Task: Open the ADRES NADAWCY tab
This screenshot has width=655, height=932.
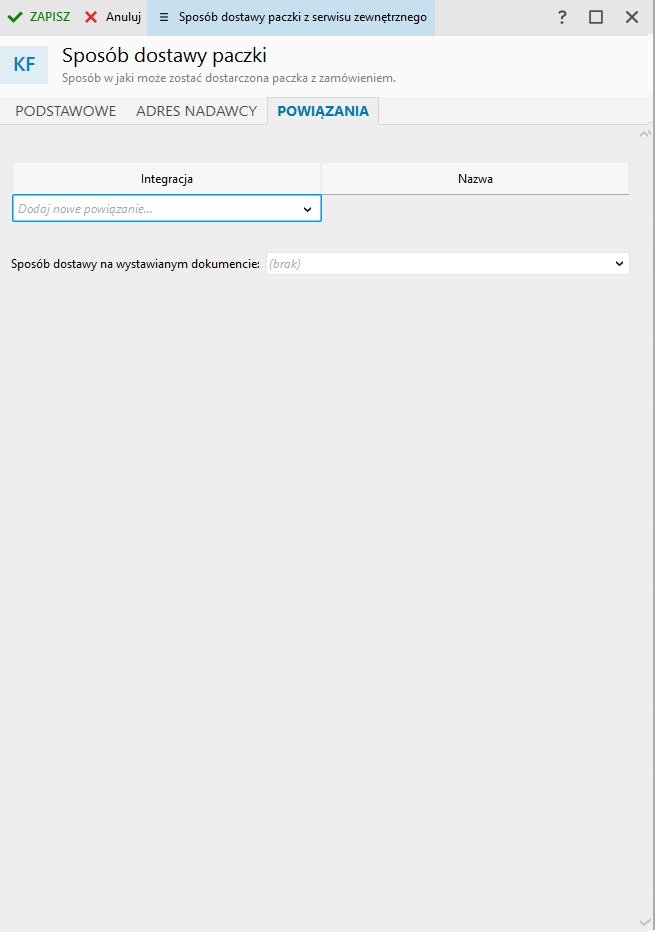Action: click(196, 111)
